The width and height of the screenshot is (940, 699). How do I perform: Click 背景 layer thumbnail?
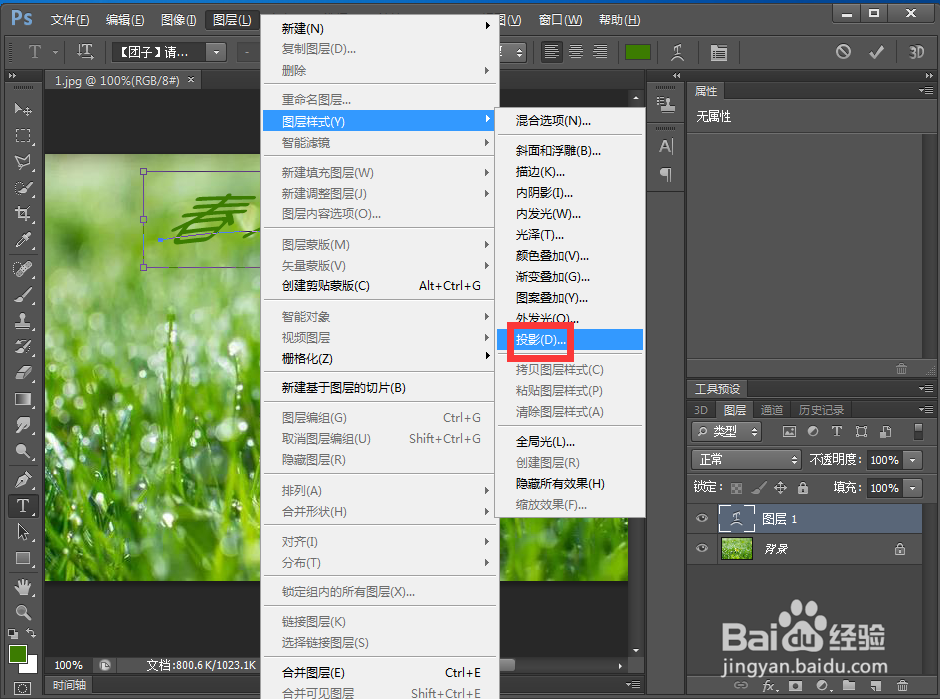coord(736,549)
